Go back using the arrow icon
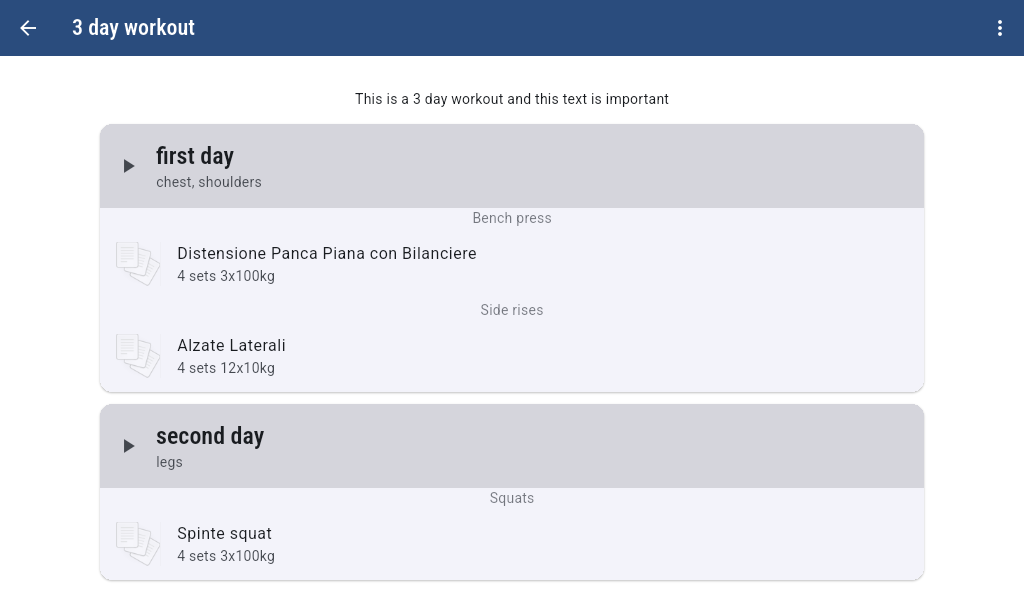 coord(28,28)
